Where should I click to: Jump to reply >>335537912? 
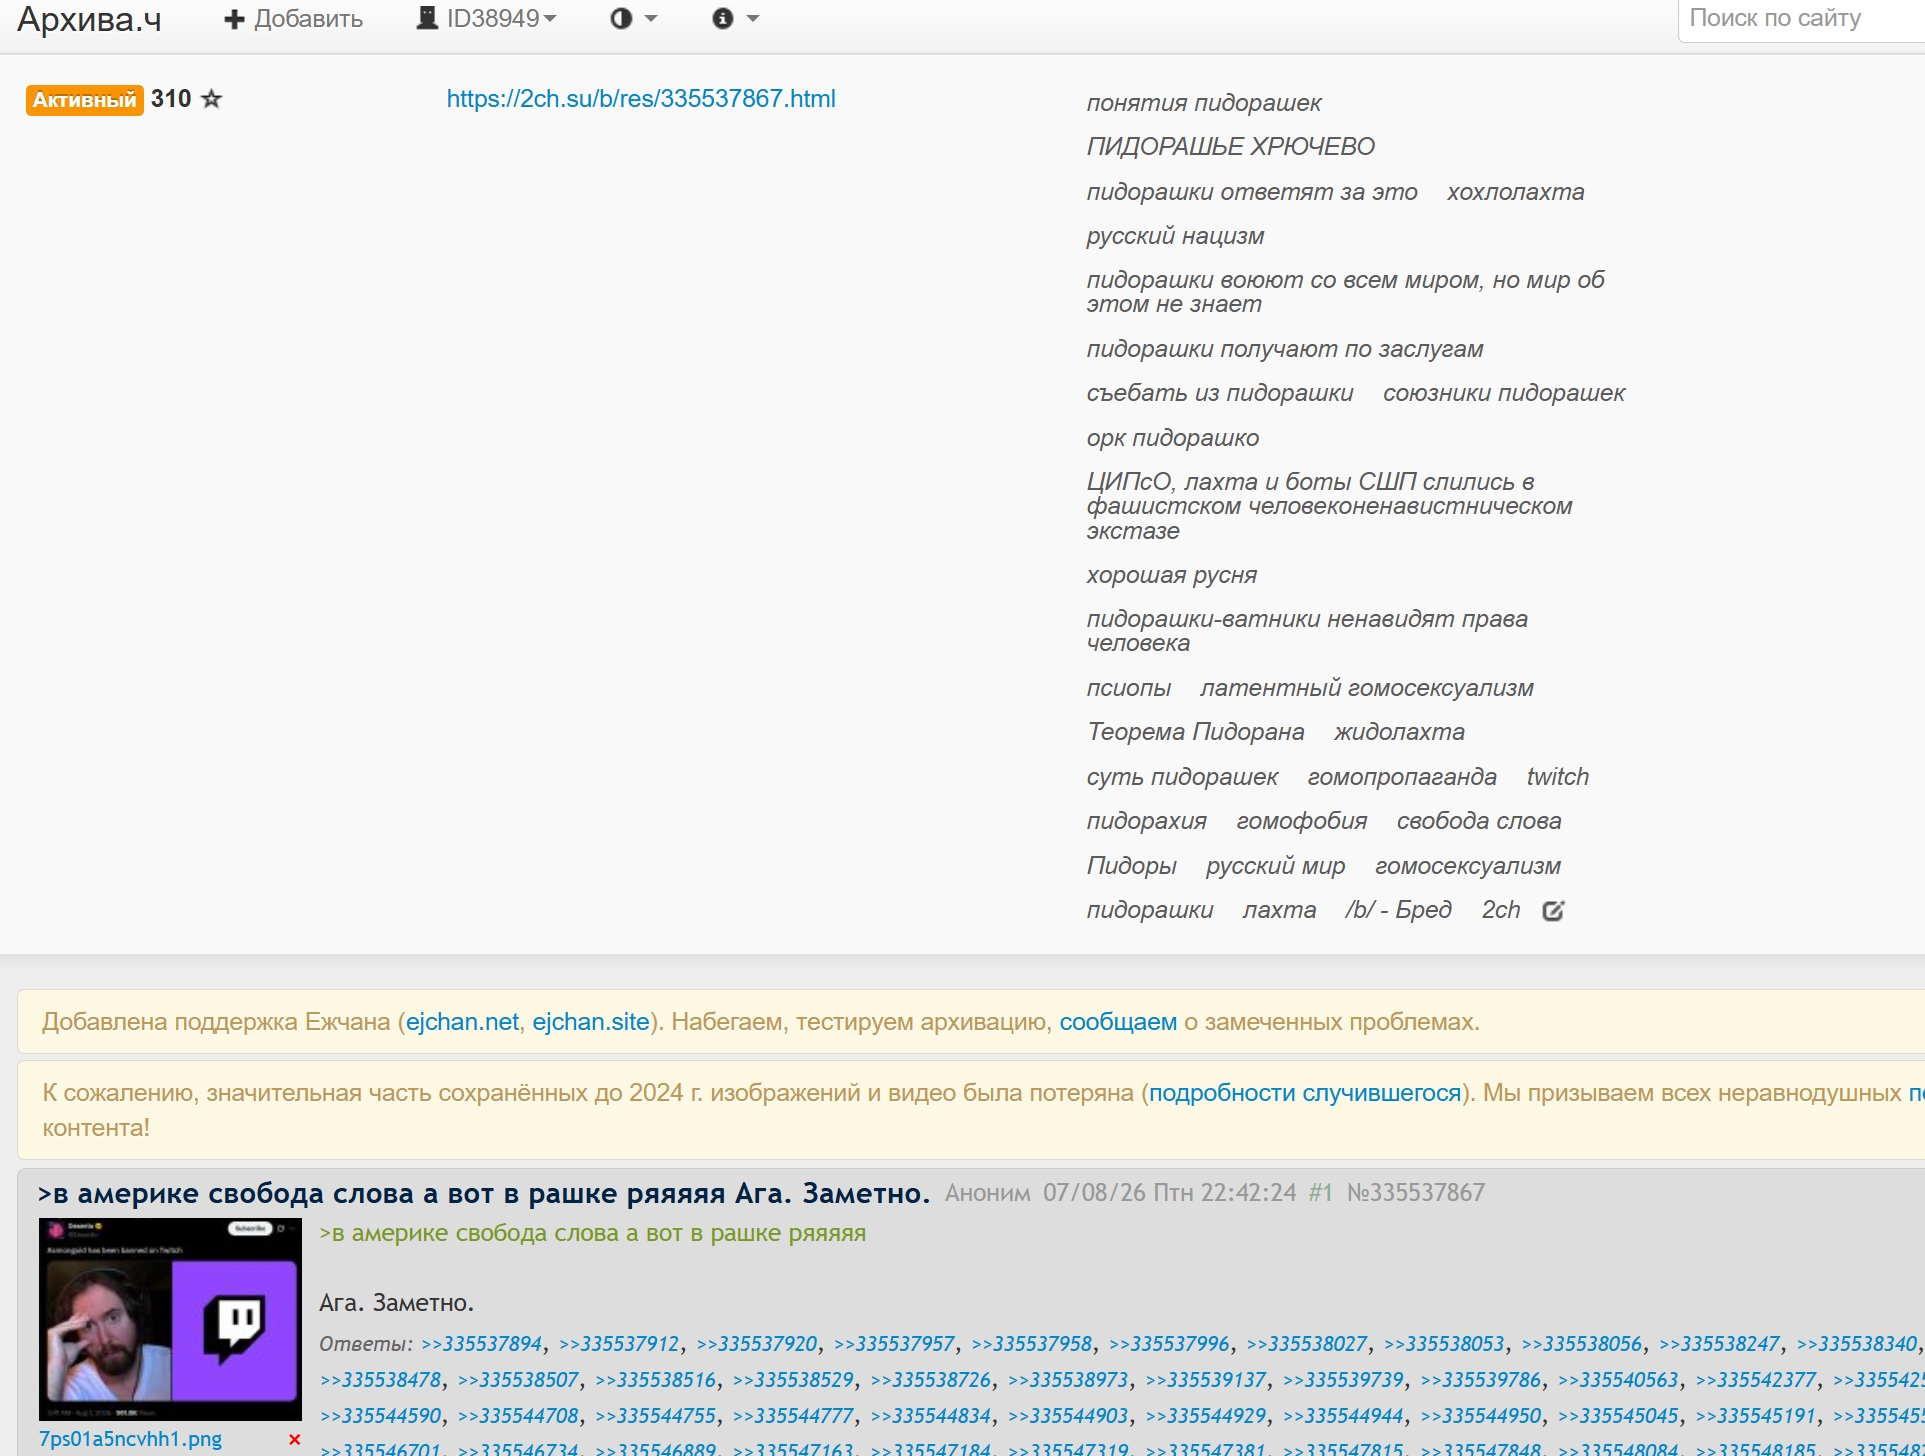click(x=619, y=1344)
